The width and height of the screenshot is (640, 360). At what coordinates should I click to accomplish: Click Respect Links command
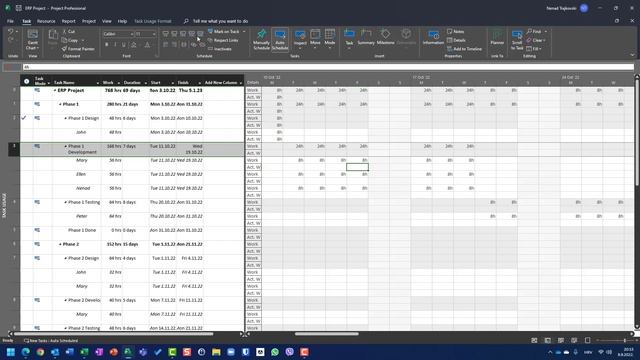pyautogui.click(x=223, y=40)
